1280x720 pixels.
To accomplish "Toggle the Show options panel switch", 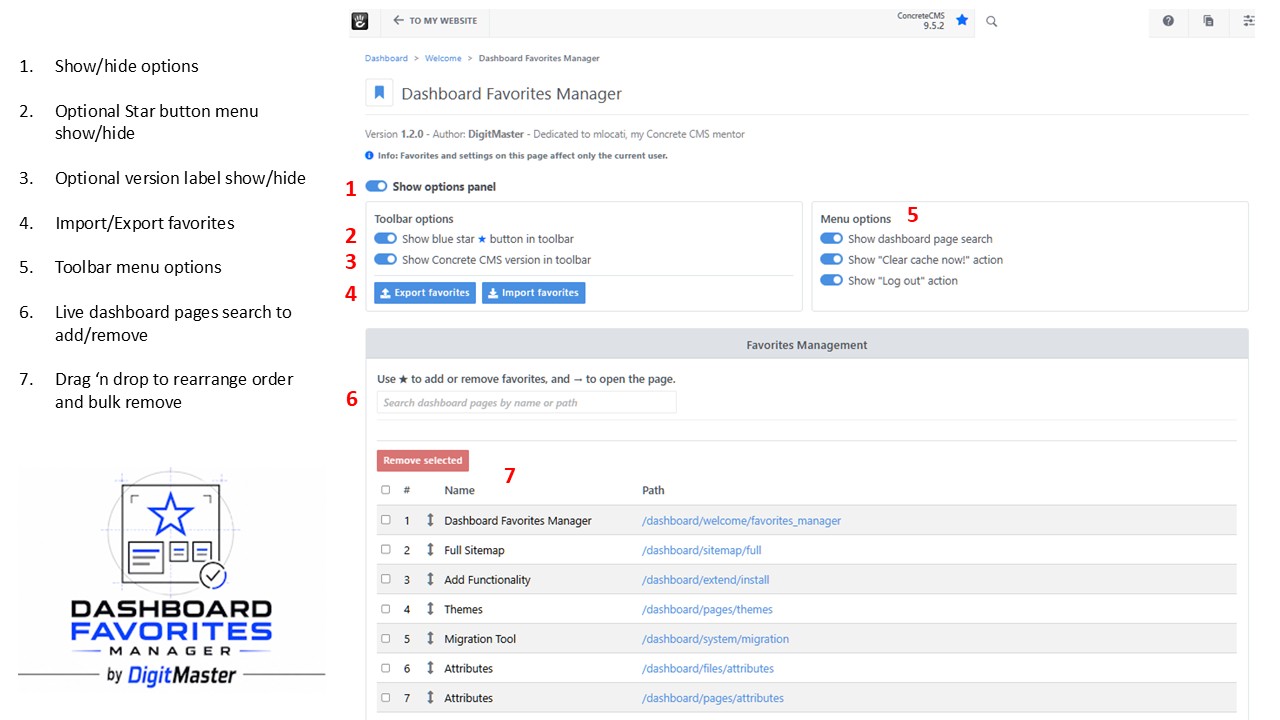I will coord(376,186).
